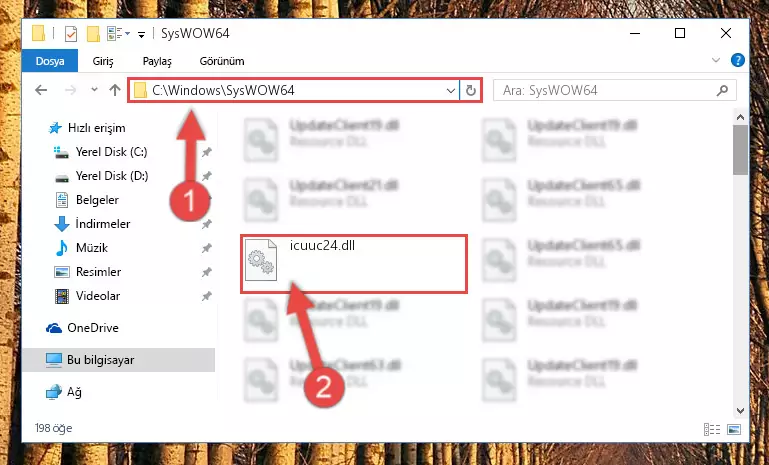Click the Properties icon in quick access toolbar
Image resolution: width=769 pixels, height=465 pixels.
click(71, 34)
